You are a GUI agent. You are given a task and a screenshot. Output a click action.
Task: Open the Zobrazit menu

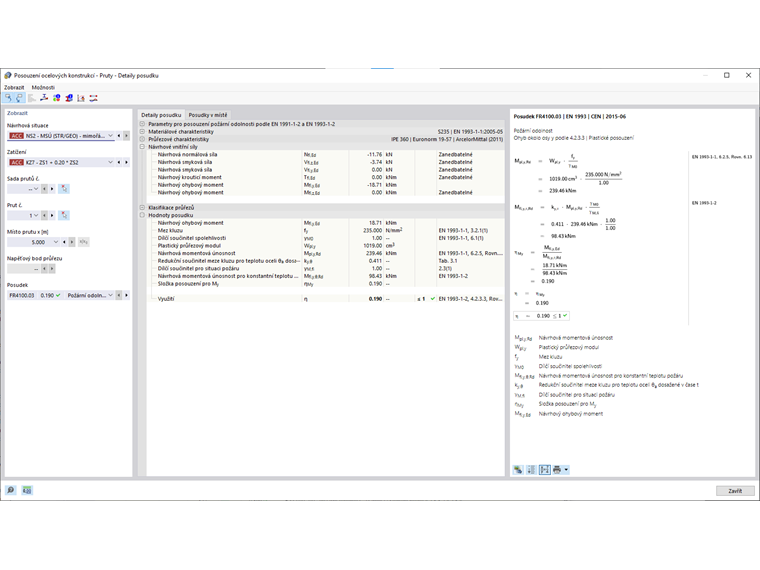click(x=14, y=87)
